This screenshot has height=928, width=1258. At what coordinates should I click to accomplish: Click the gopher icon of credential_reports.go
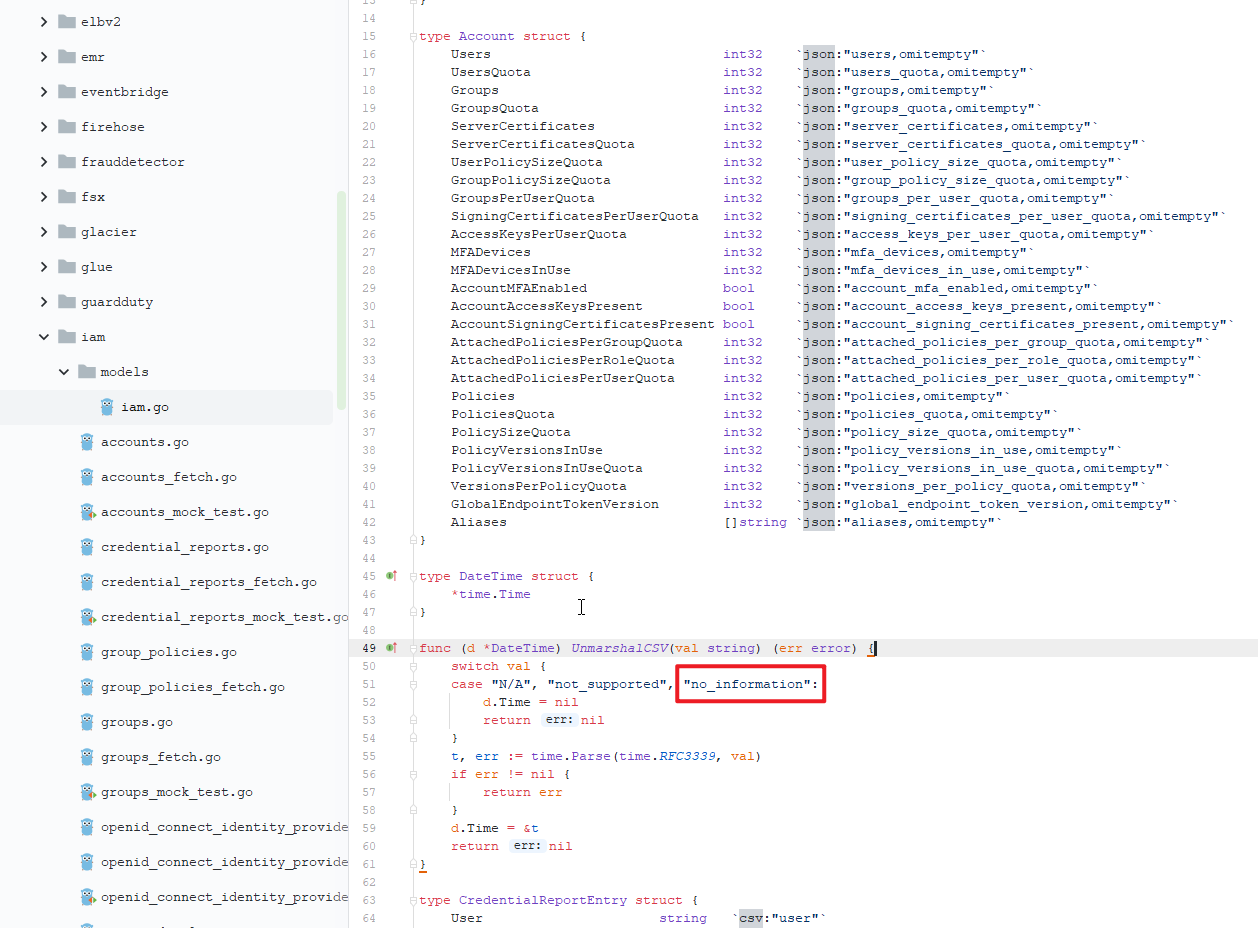pyautogui.click(x=87, y=547)
